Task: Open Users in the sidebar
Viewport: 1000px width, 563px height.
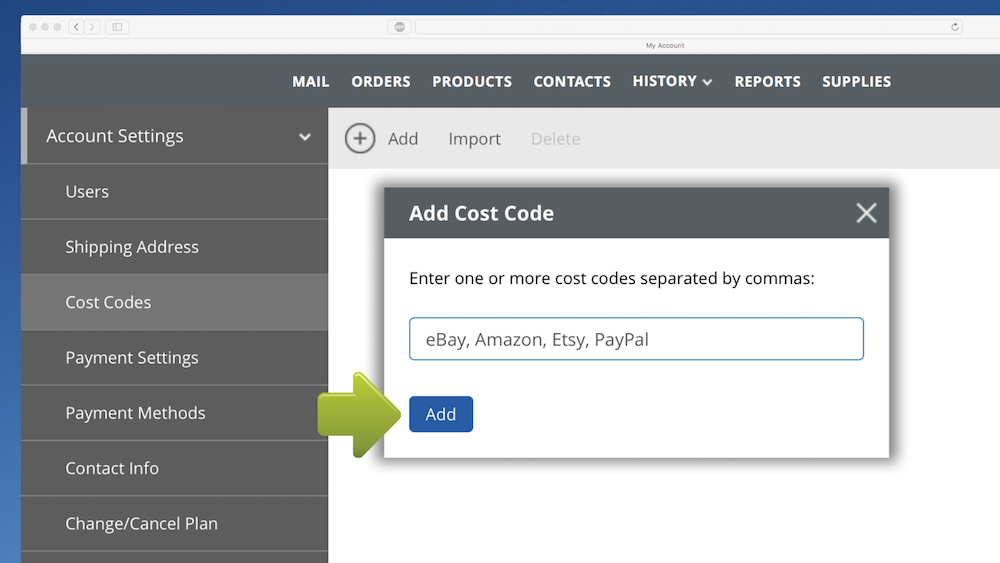Action: click(174, 191)
